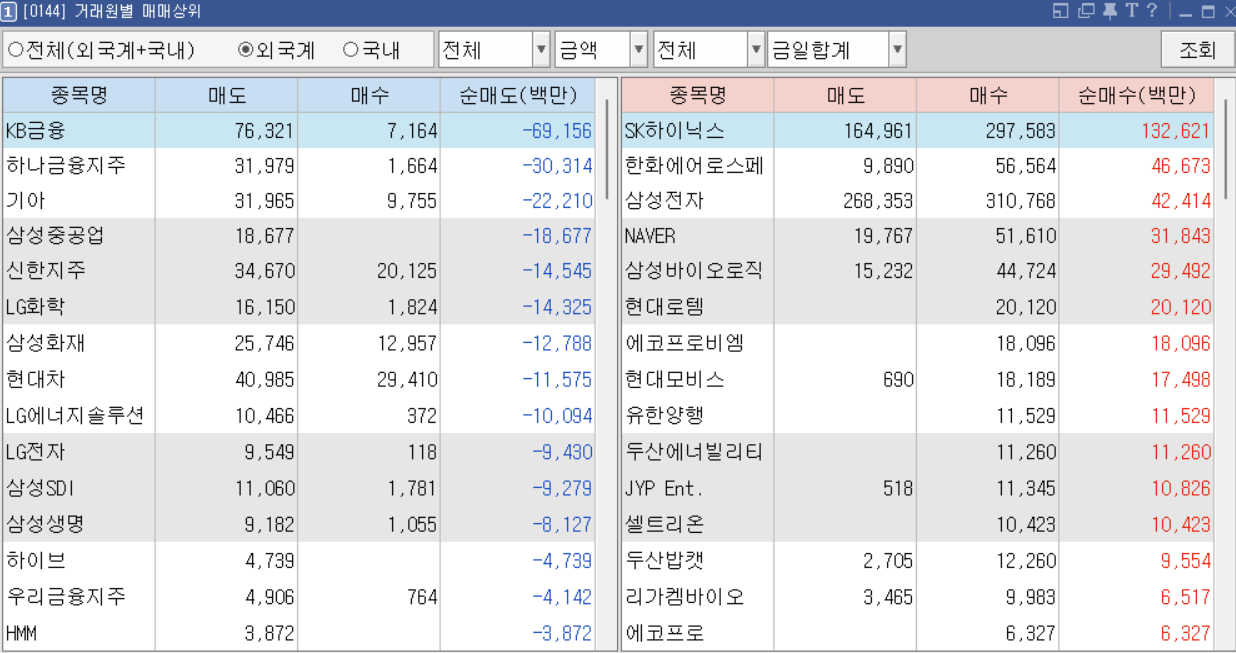Select 하나금융지주 in the sell list
Image resolution: width=1236 pixels, height=653 pixels.
coord(299,166)
